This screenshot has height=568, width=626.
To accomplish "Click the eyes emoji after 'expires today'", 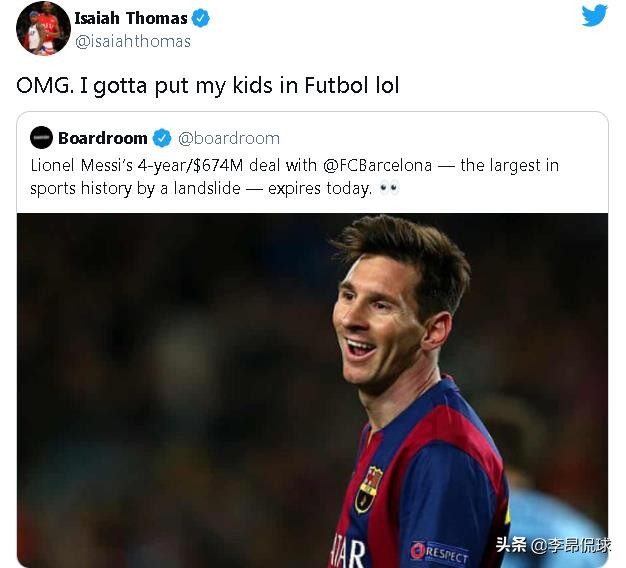I will [x=389, y=188].
